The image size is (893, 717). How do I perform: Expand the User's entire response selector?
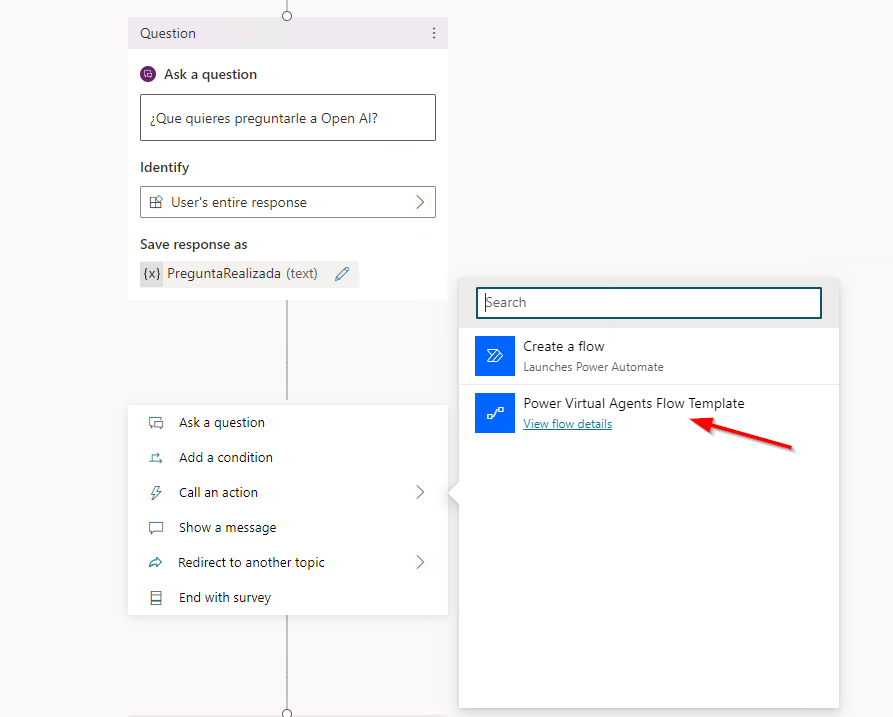click(420, 202)
